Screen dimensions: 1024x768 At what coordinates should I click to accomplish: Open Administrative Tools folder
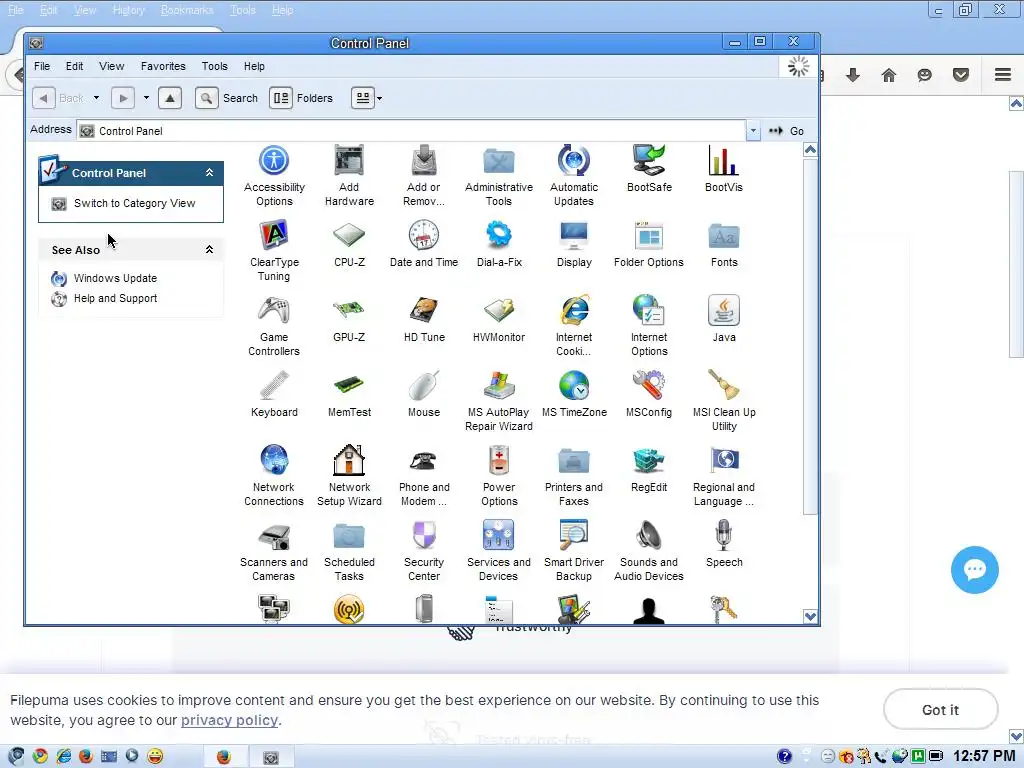[x=499, y=176]
